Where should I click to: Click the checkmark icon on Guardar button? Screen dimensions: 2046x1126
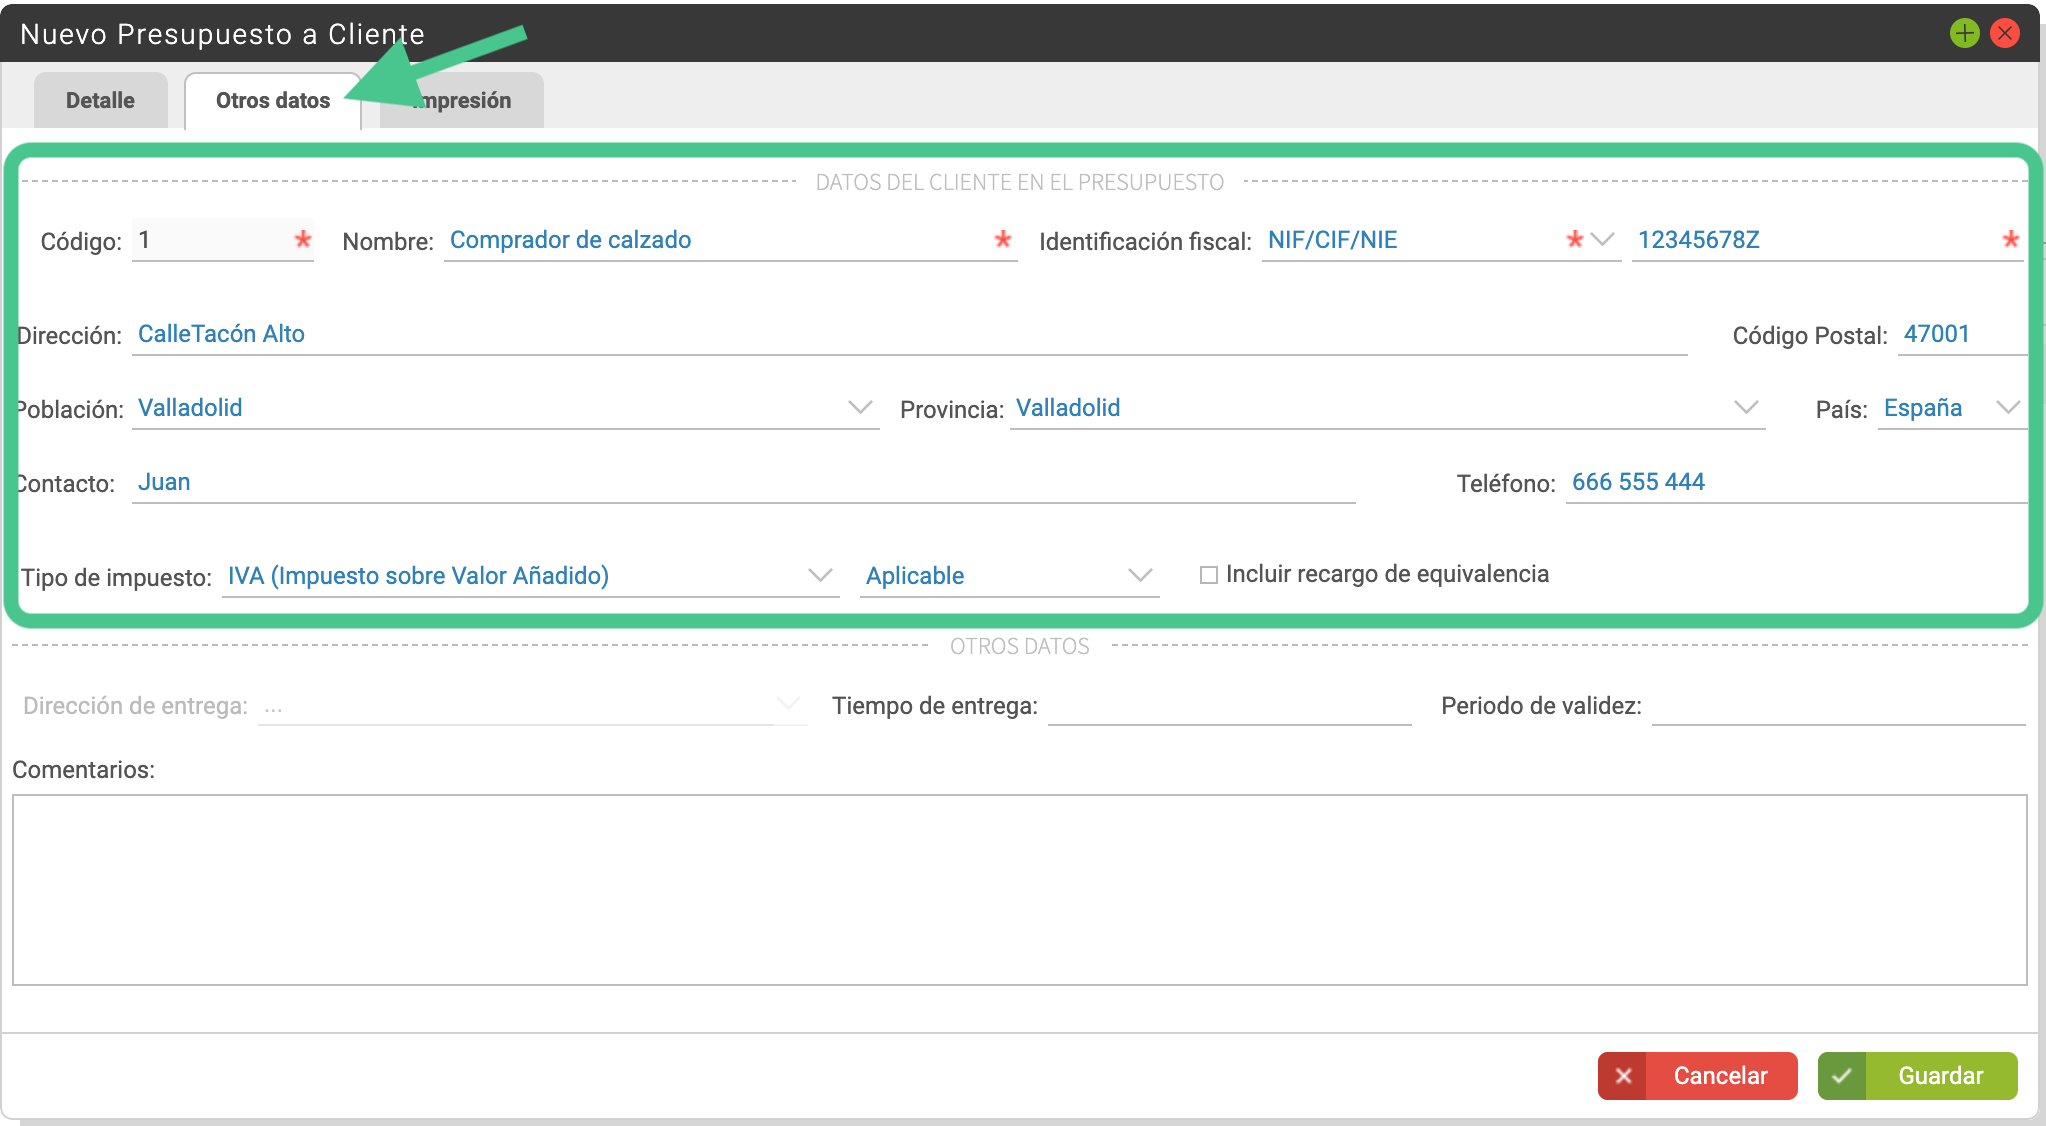1842,1076
